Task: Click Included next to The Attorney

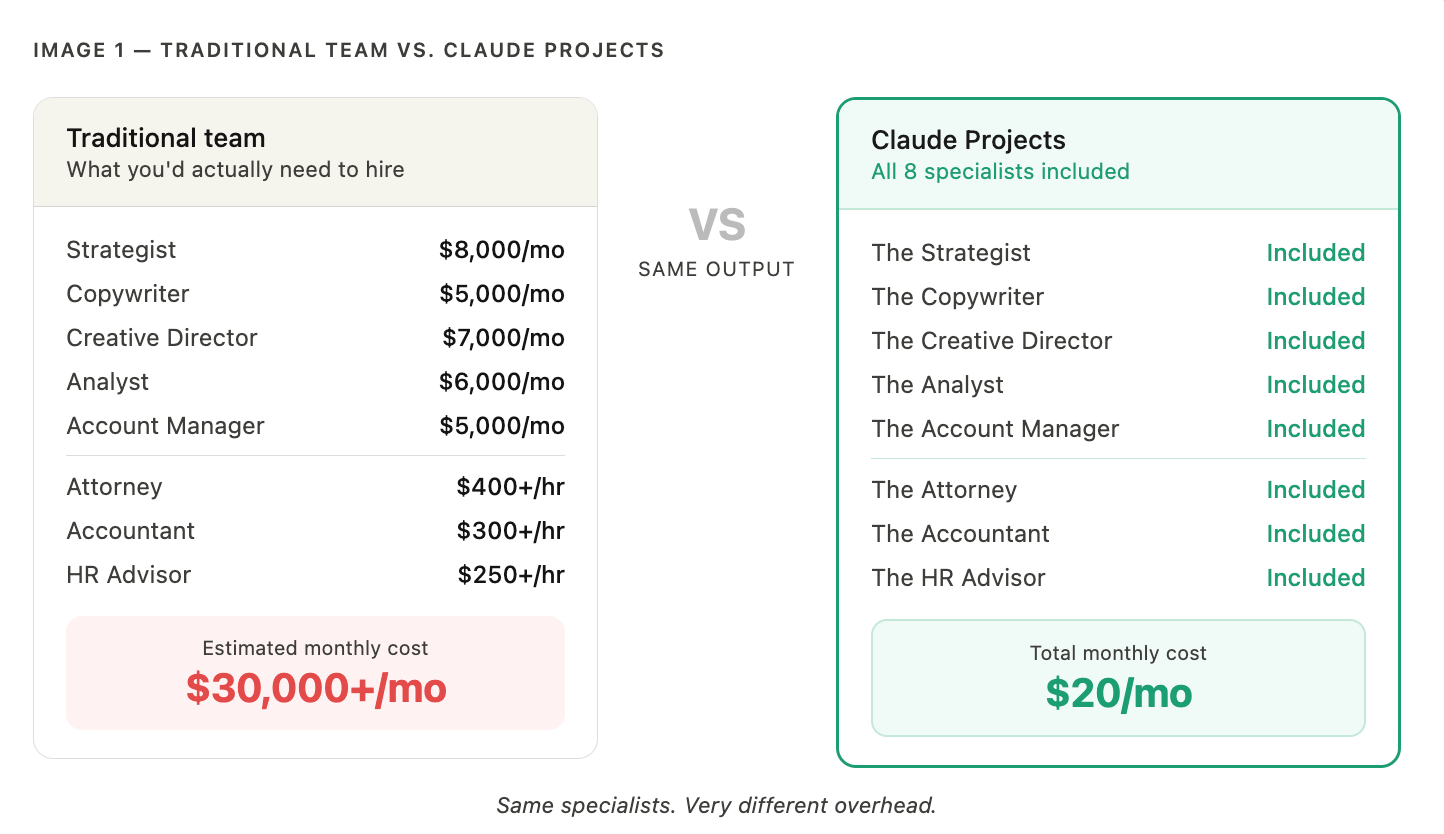Action: [x=1315, y=490]
